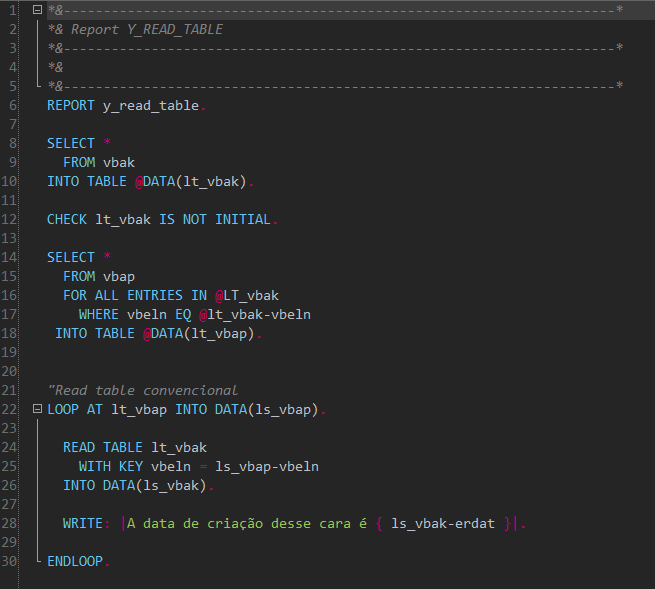Screen dimensions: 655x589
Task: Click 'ls_vbak-erdat' in WRITE template
Action: (443, 523)
